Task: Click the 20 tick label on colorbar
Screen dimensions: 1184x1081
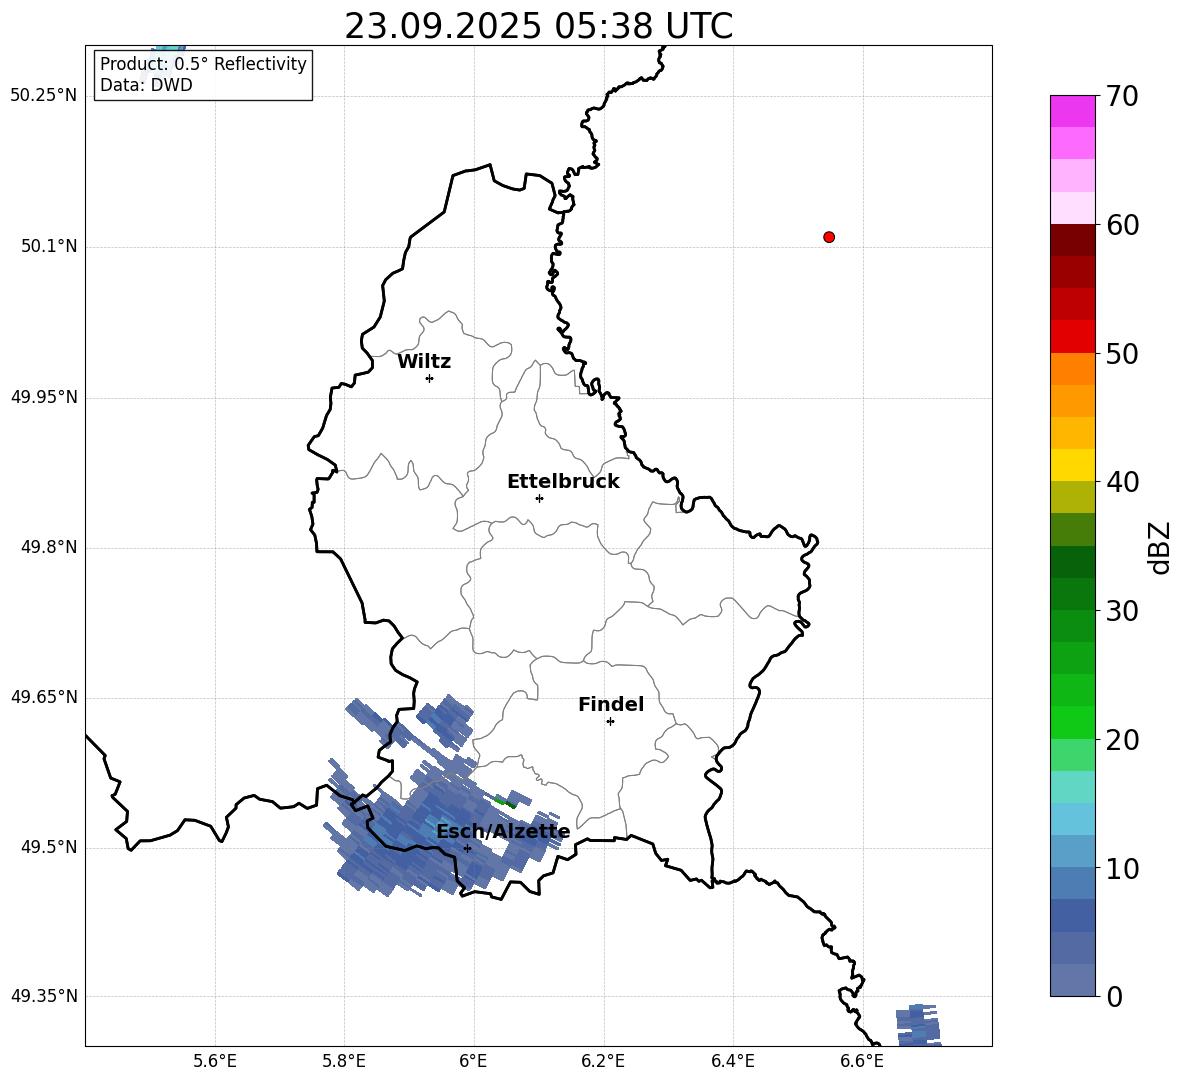Action: 1122,740
